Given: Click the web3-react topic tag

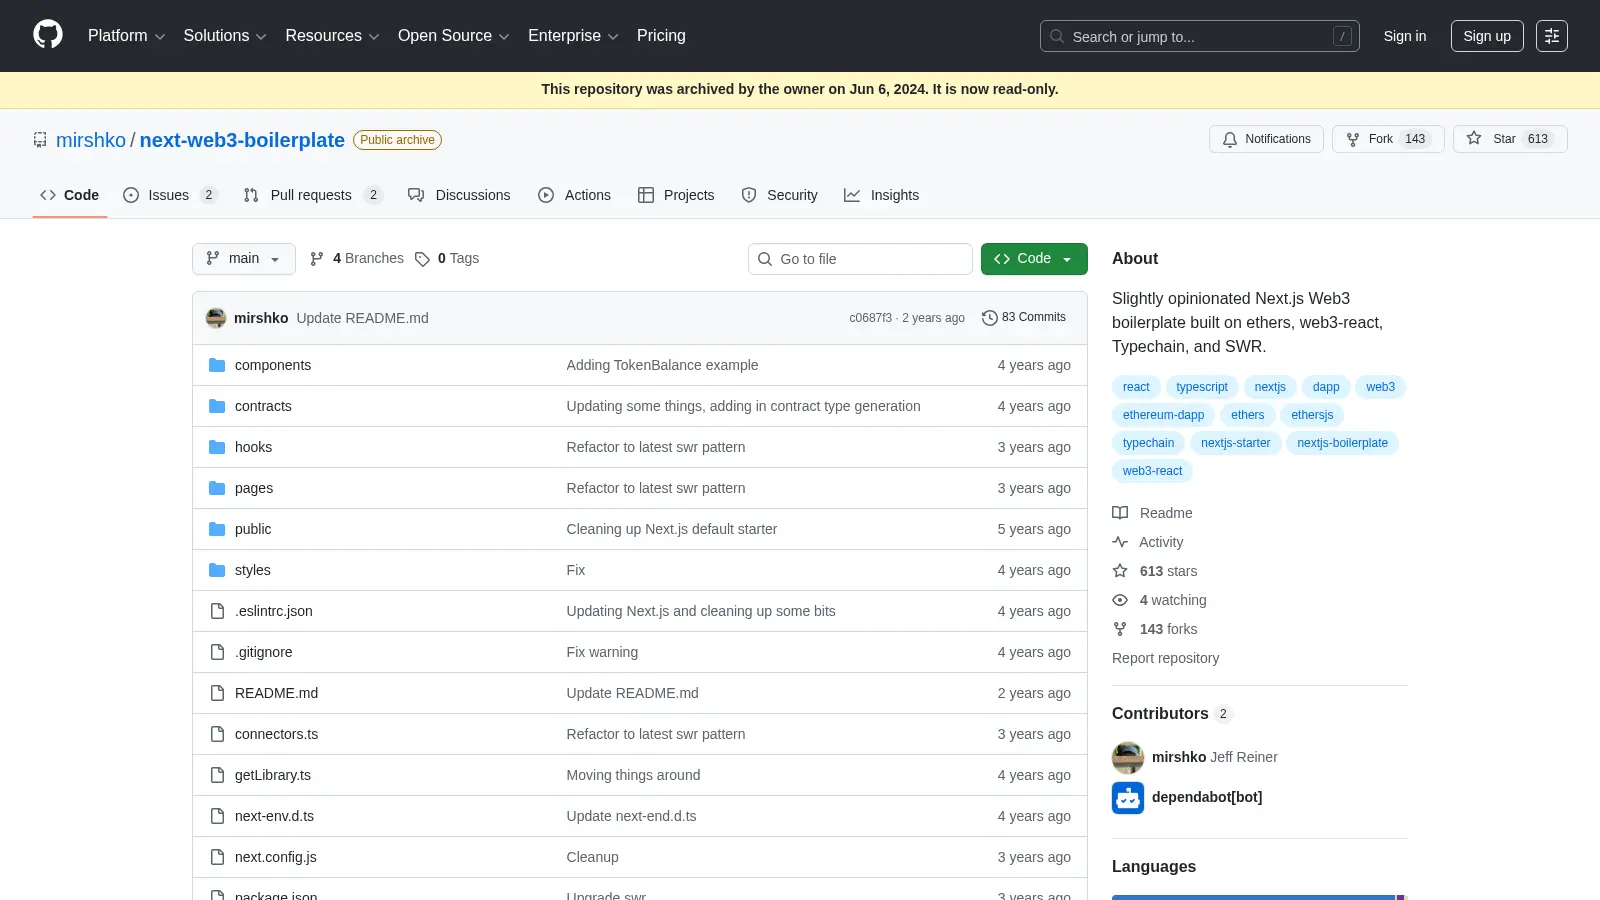Looking at the screenshot, I should point(1152,471).
